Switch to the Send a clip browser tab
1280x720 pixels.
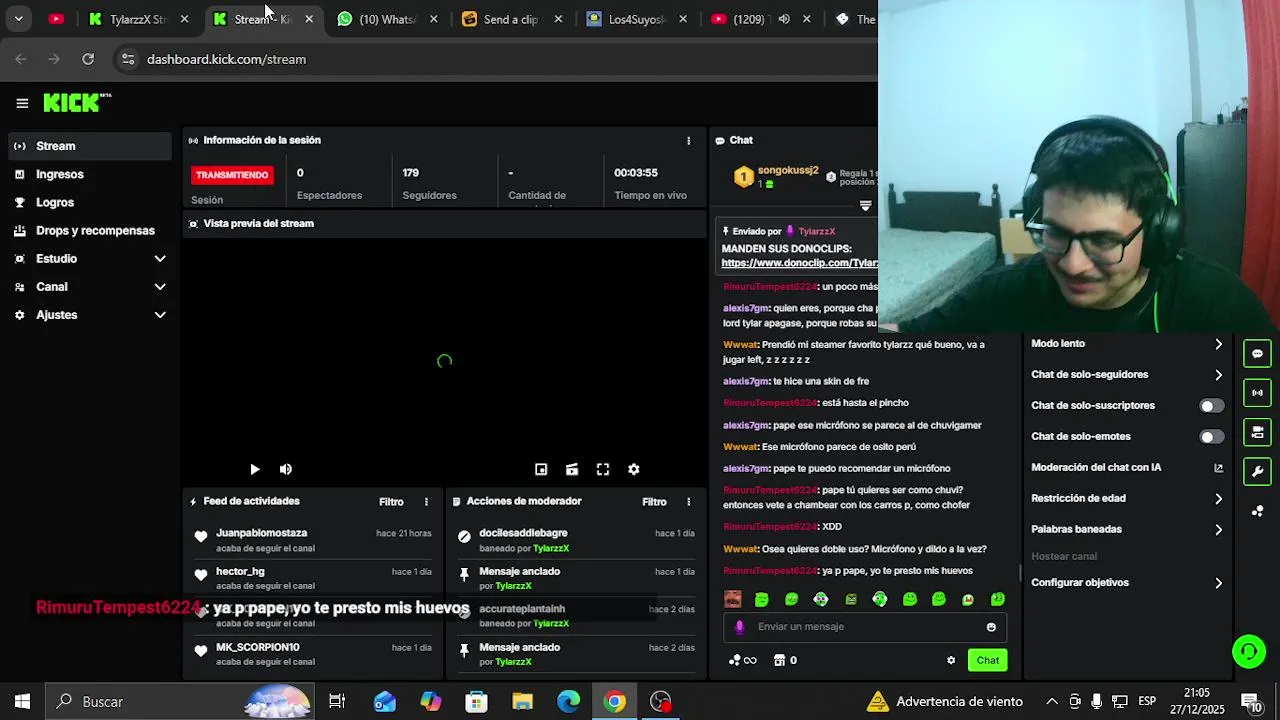(x=511, y=19)
